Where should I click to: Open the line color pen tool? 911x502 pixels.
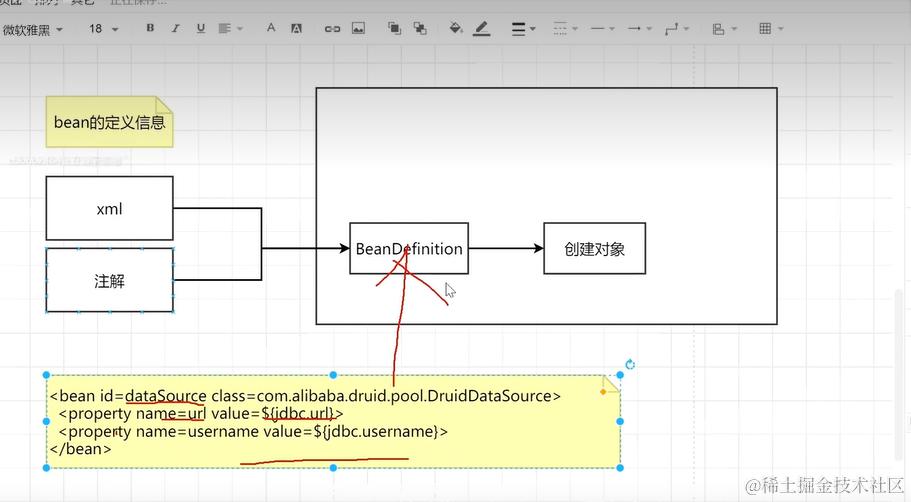tap(482, 28)
